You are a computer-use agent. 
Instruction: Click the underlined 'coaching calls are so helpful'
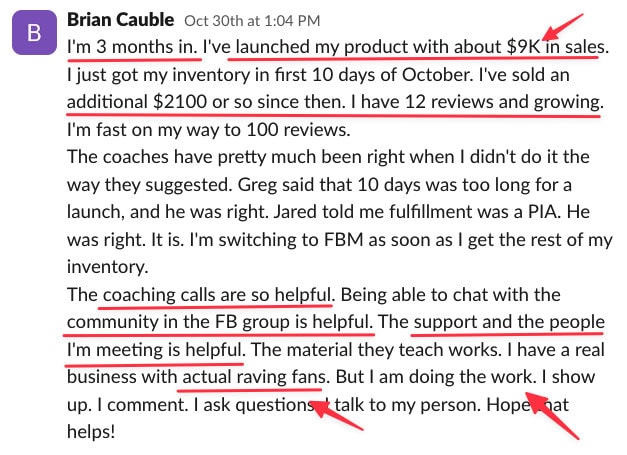(217, 295)
